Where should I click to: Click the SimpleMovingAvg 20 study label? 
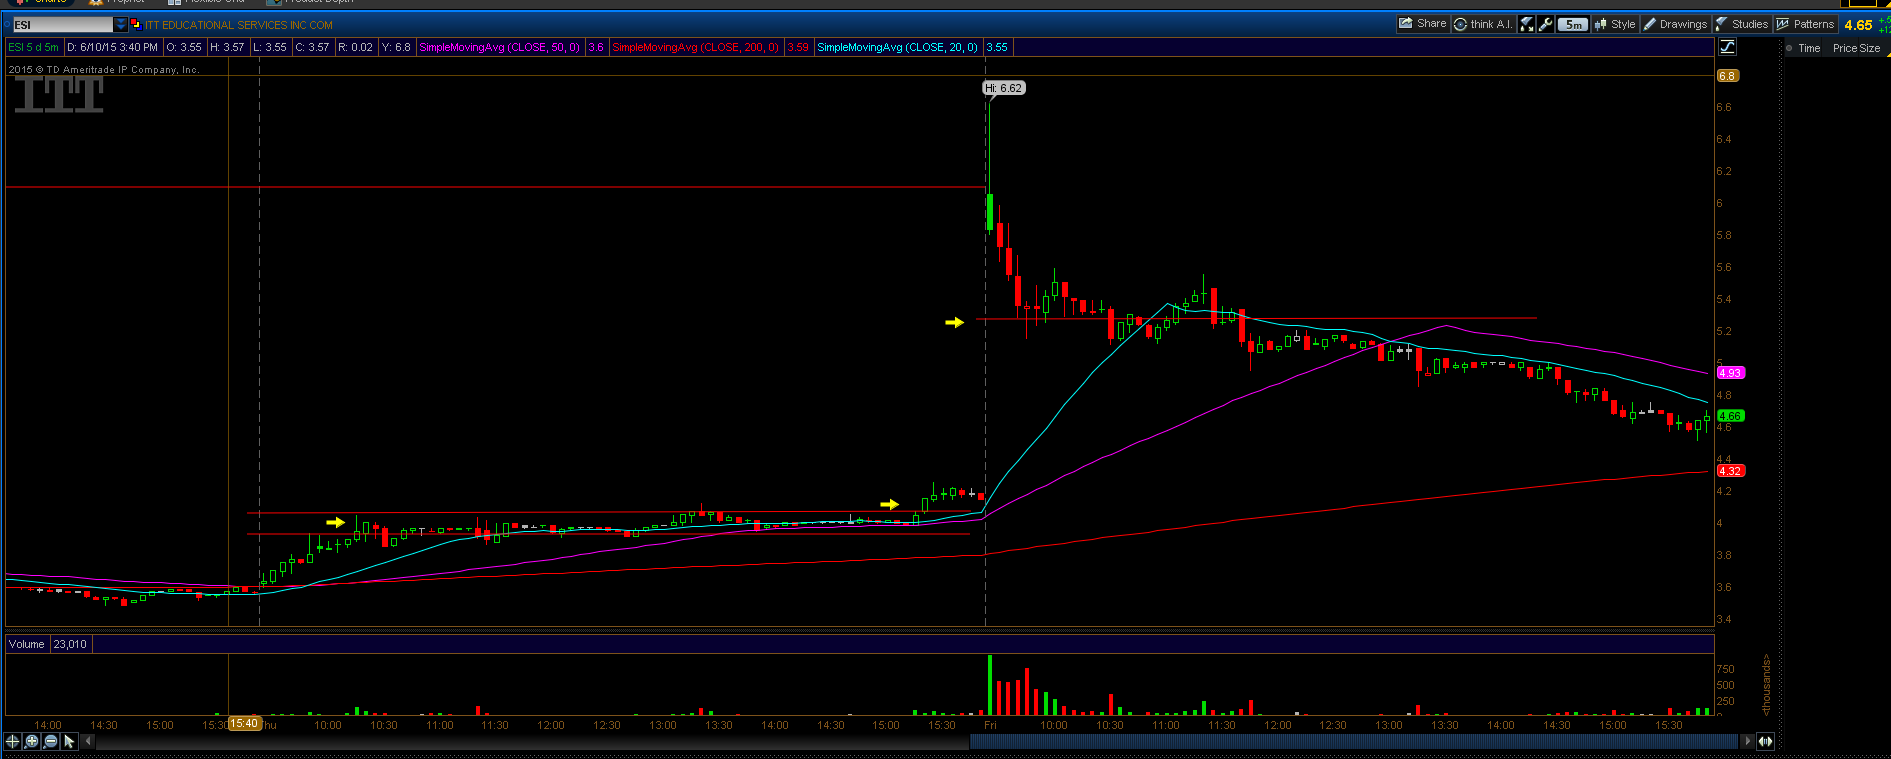coord(897,47)
